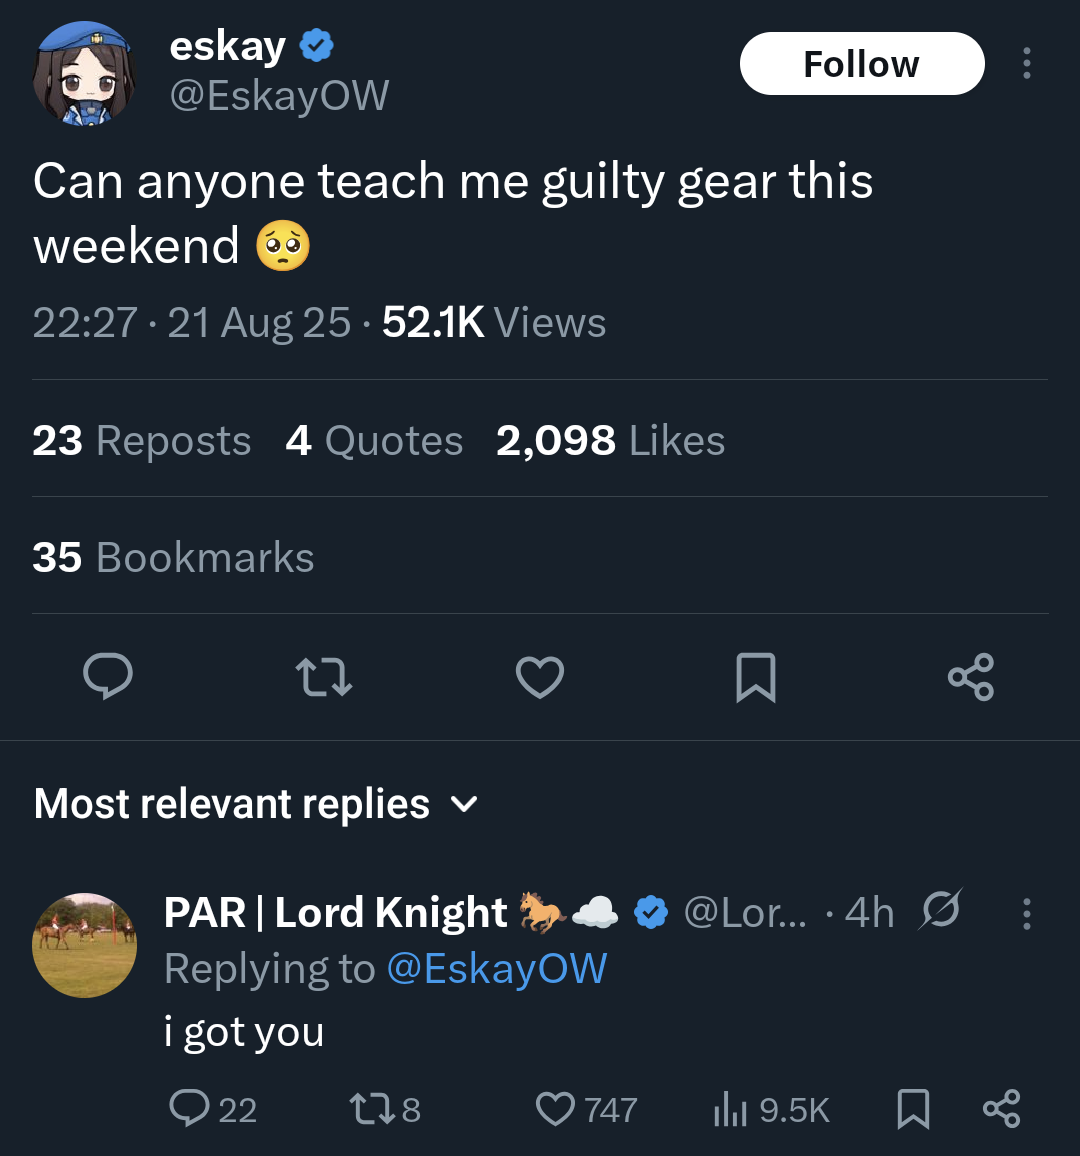The width and height of the screenshot is (1080, 1156).
Task: Share Lord Knight's reply
Action: click(1001, 1108)
